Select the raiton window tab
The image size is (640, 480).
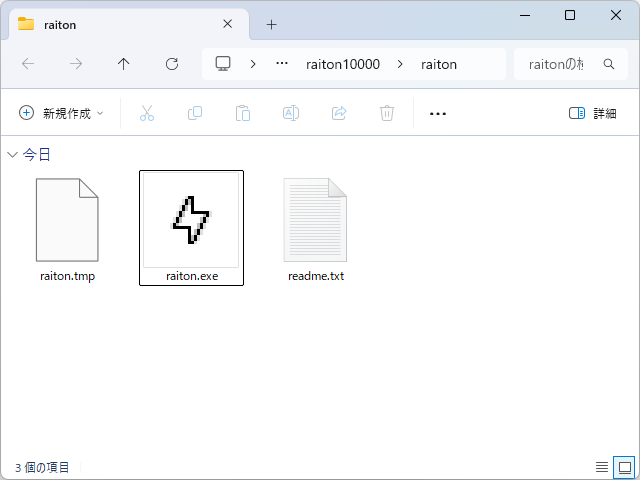(129, 24)
